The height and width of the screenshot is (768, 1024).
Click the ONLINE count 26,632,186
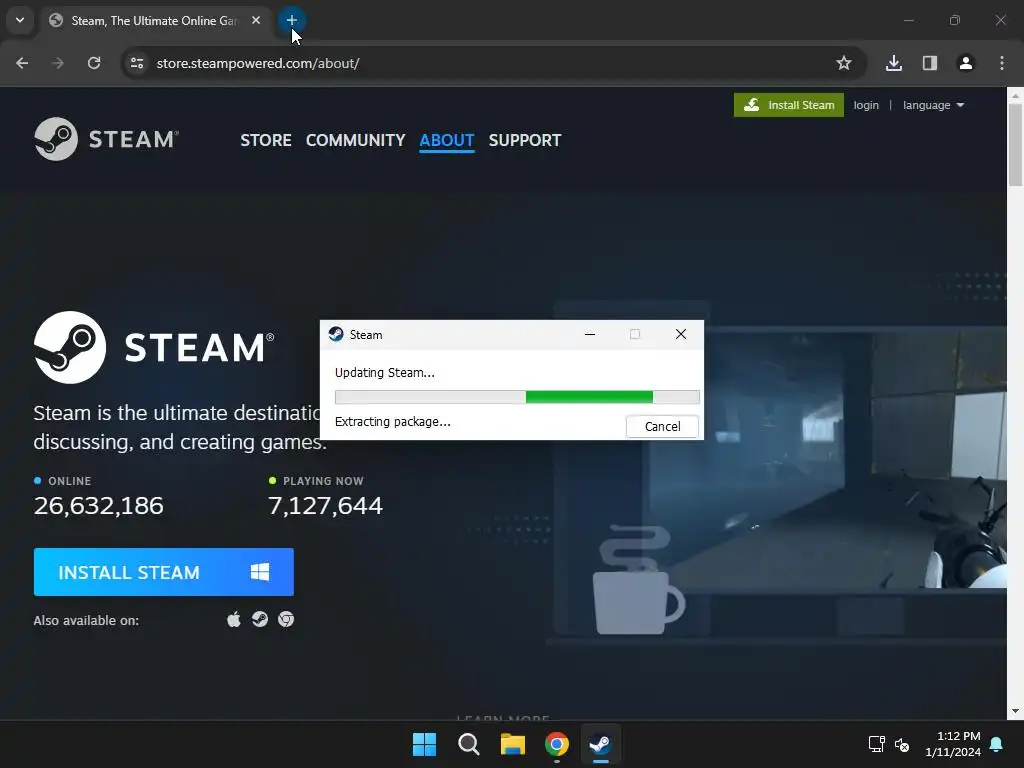point(99,505)
